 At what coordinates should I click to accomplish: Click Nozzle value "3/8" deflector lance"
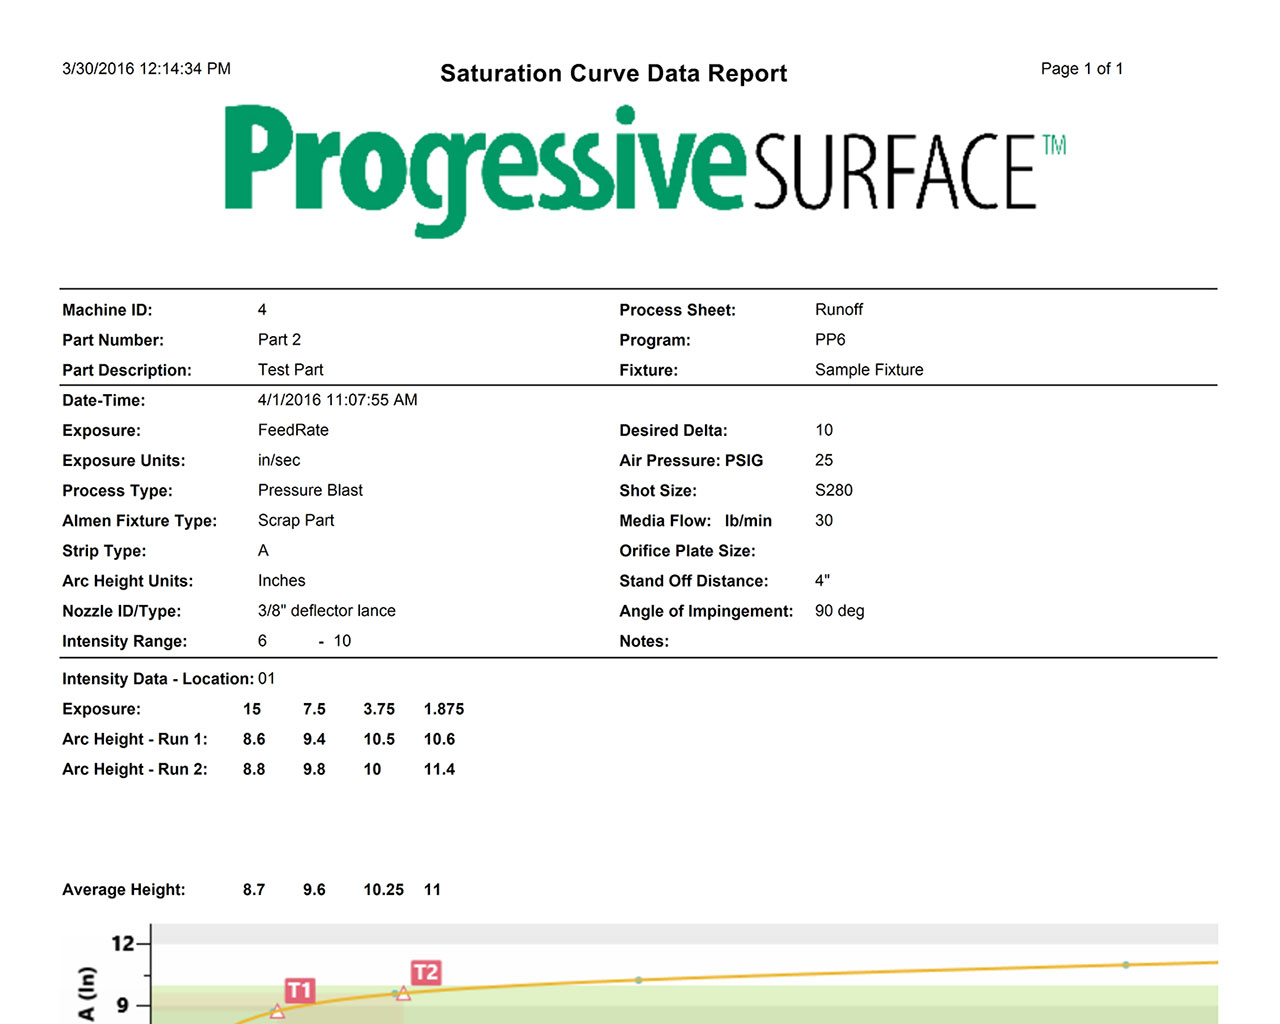tap(327, 610)
